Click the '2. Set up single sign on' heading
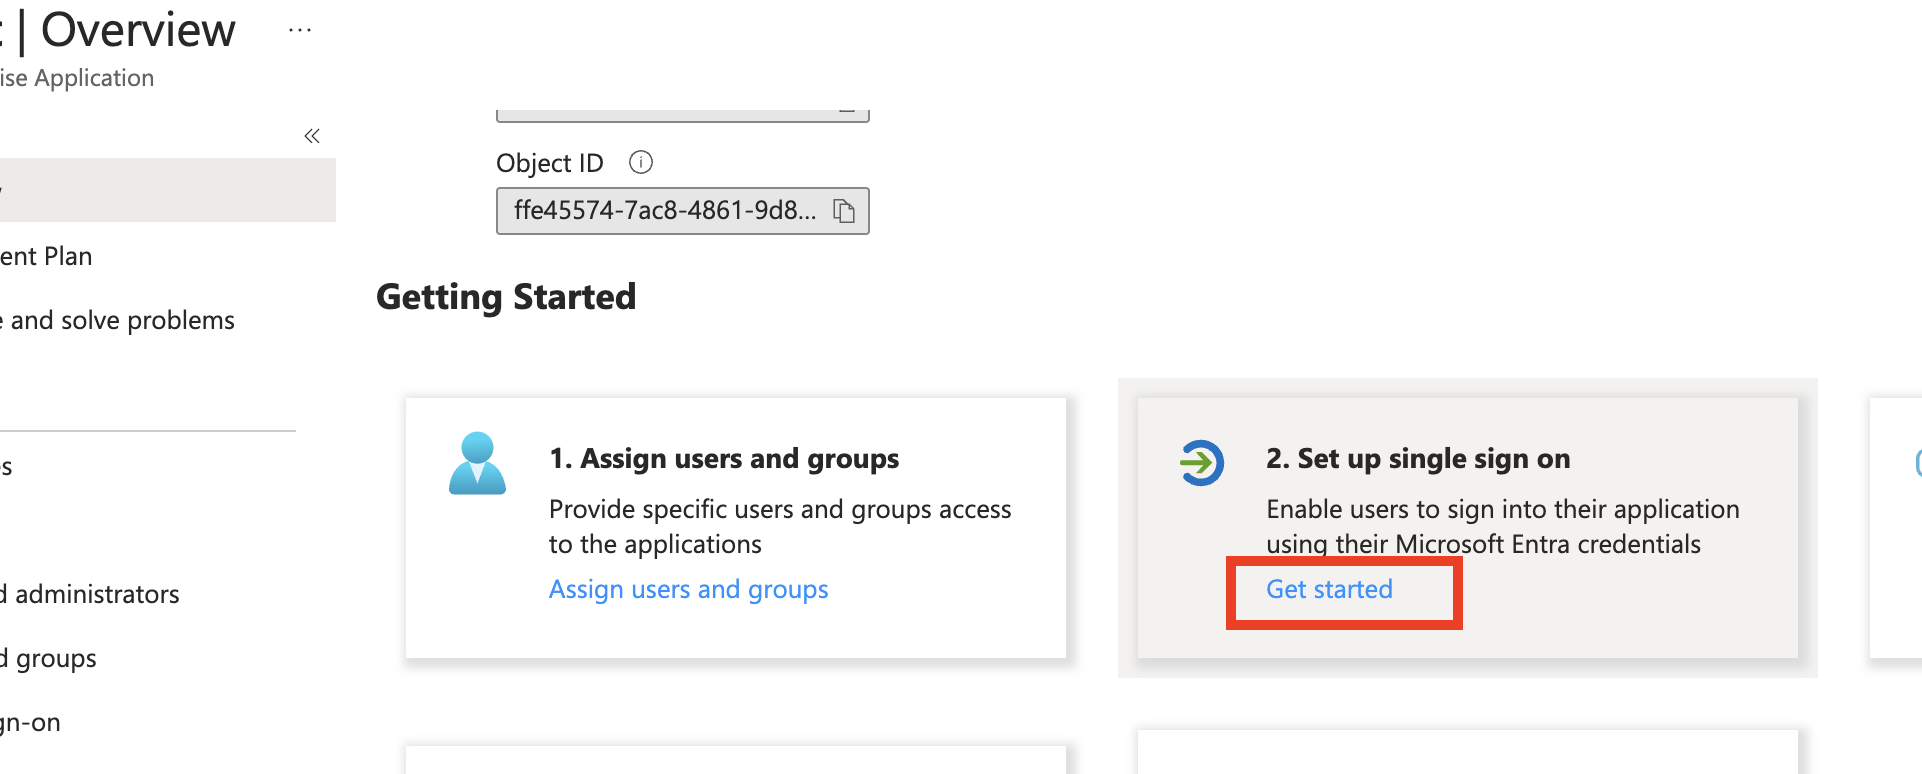1922x774 pixels. point(1418,458)
